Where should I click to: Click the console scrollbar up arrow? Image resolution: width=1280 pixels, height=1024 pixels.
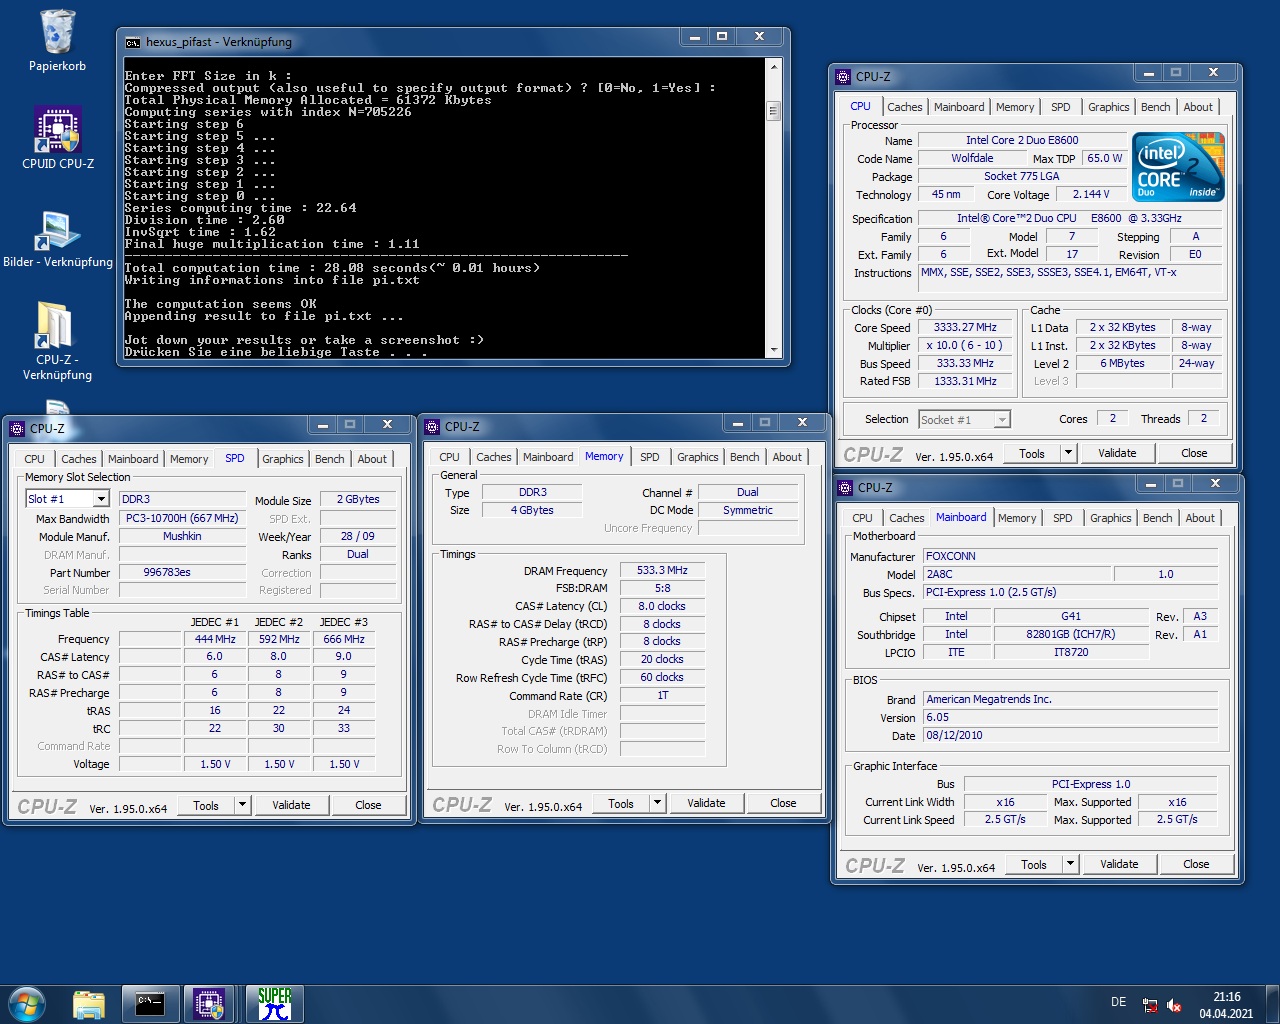click(x=773, y=67)
